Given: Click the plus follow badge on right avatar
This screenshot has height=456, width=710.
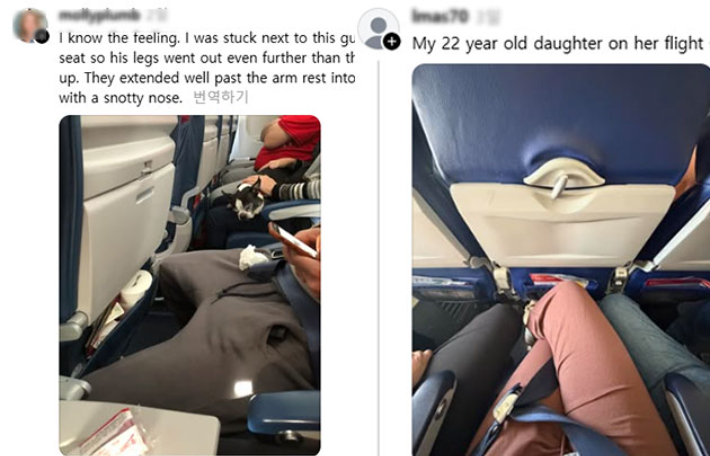Looking at the screenshot, I should click(x=392, y=42).
